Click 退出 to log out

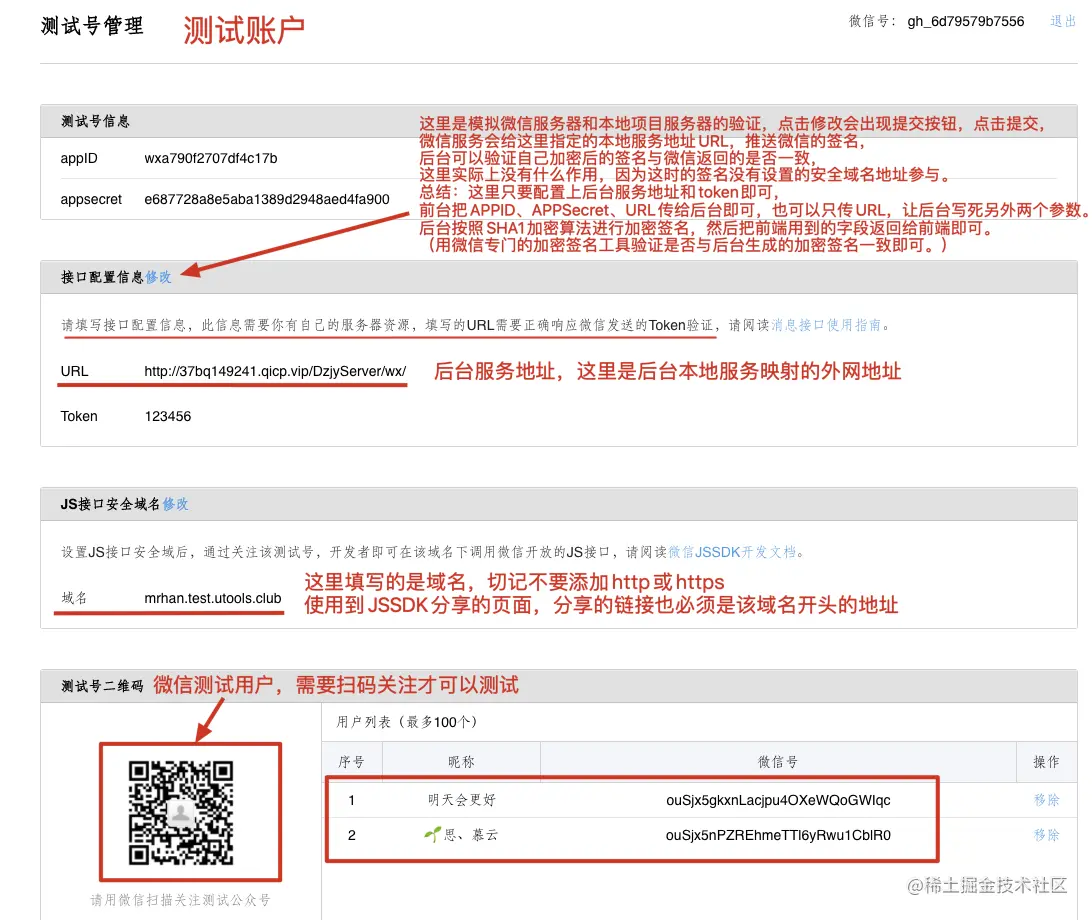pyautogui.click(x=1062, y=21)
